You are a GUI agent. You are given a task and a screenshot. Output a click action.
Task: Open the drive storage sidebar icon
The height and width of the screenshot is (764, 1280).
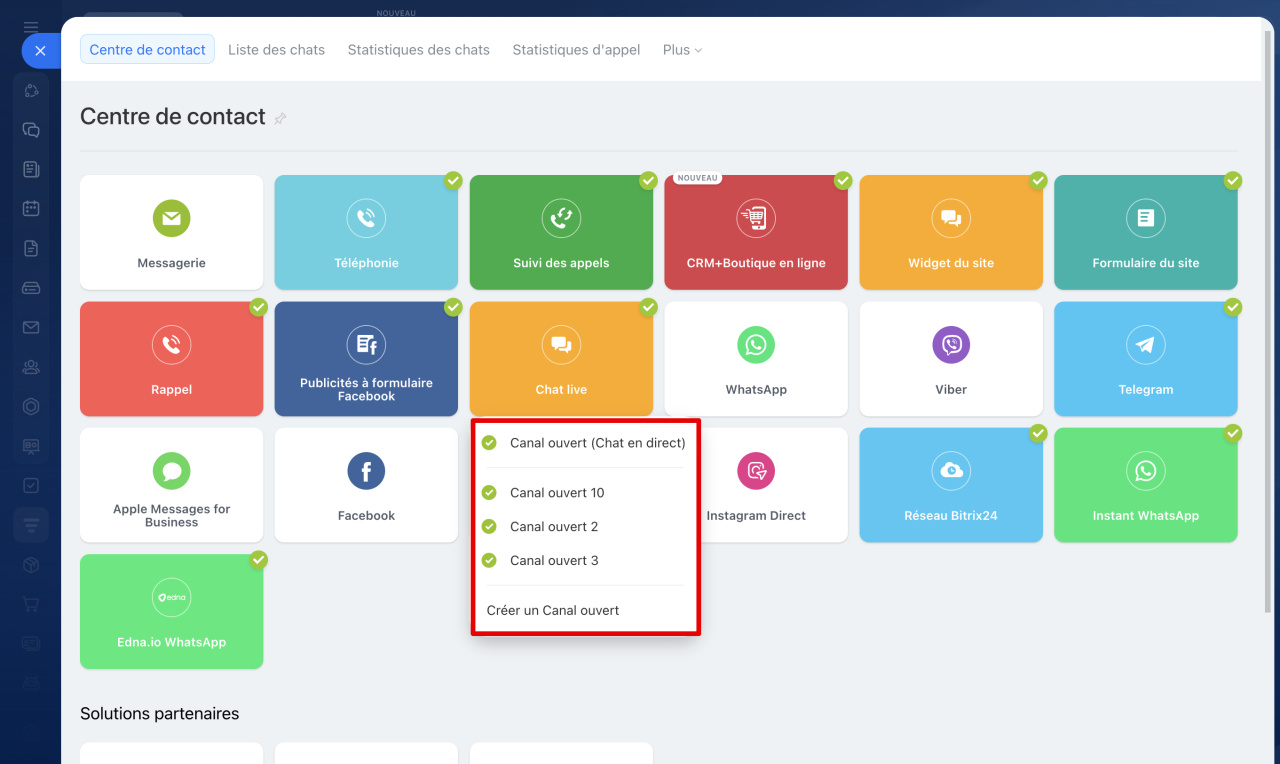(x=31, y=288)
